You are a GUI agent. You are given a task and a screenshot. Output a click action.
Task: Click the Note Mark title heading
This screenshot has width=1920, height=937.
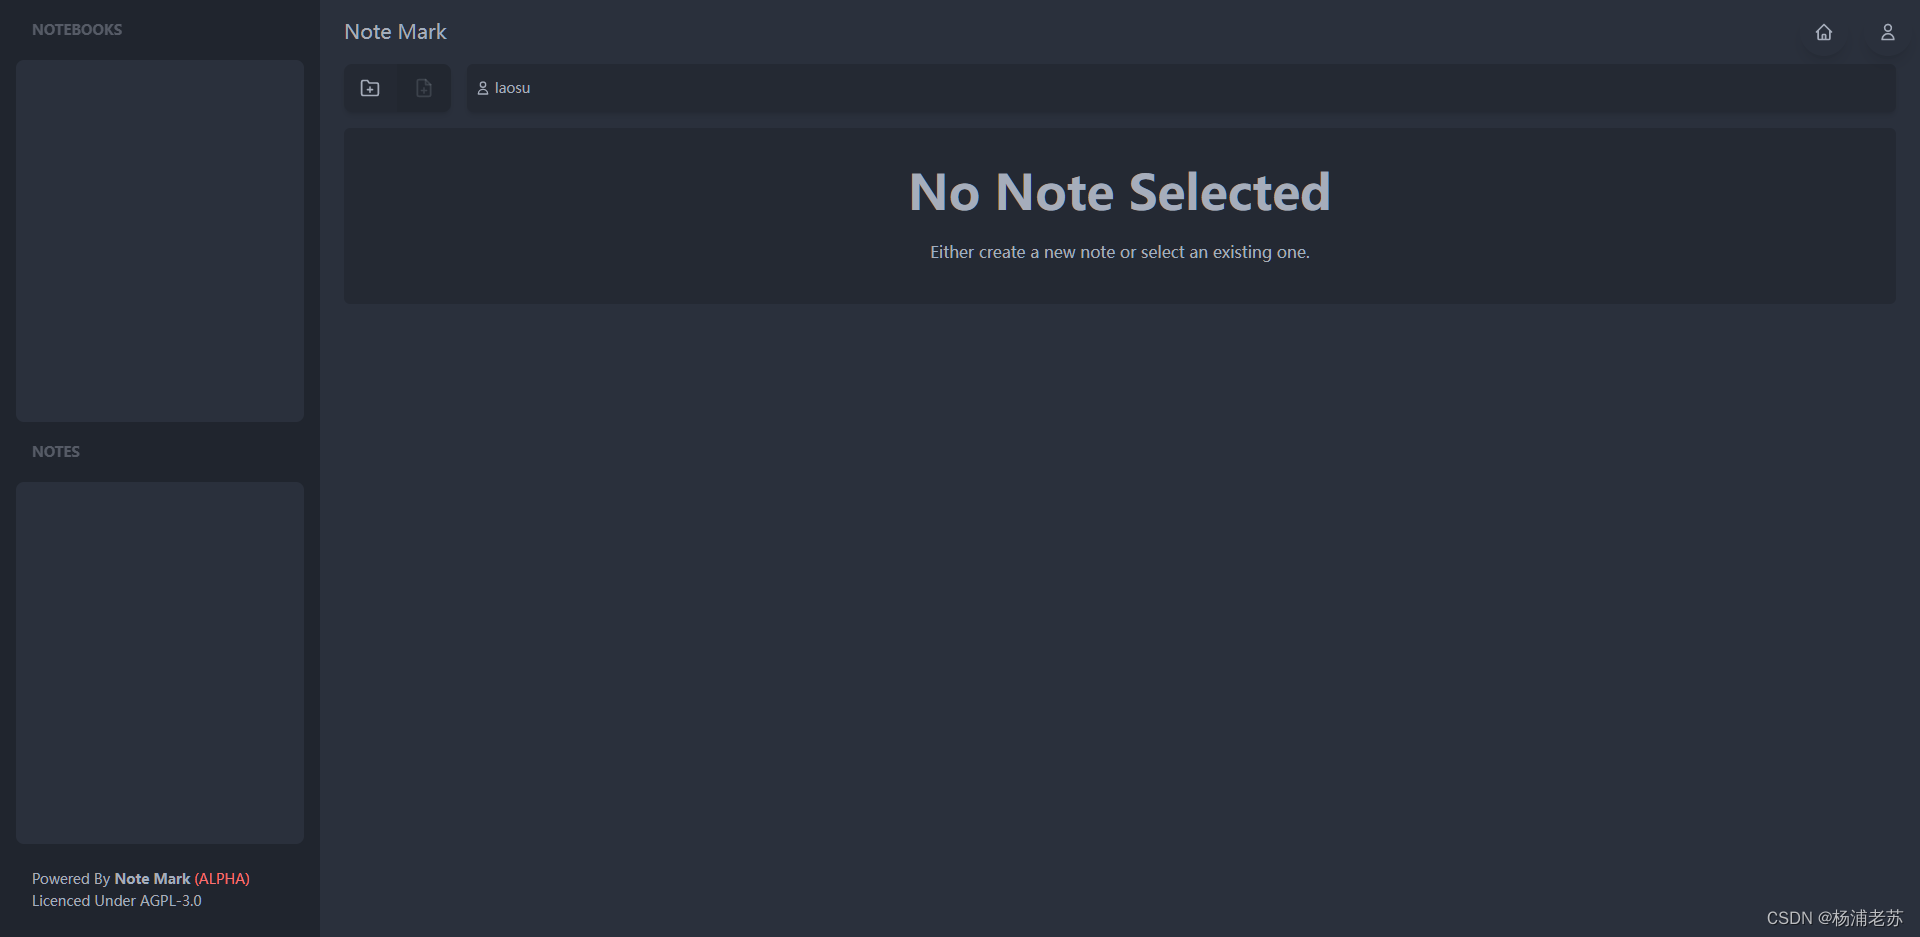pyautogui.click(x=395, y=31)
